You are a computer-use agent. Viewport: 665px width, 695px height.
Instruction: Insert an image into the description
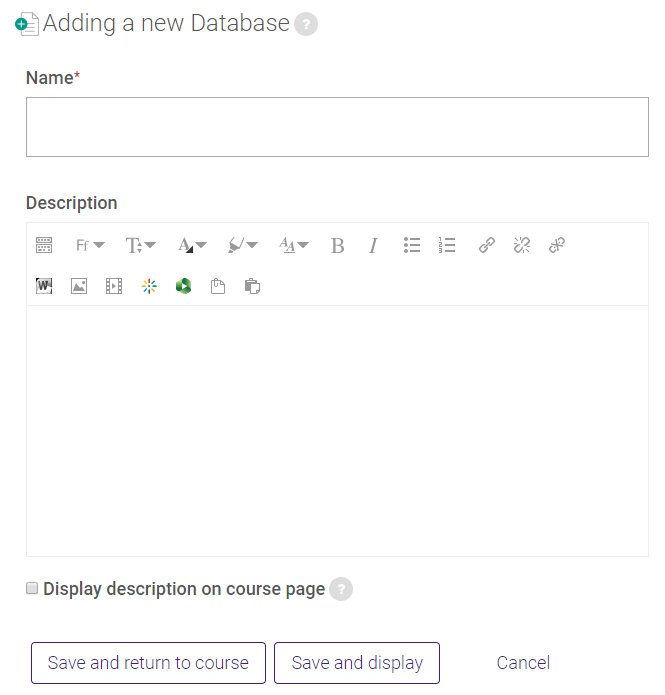point(79,286)
